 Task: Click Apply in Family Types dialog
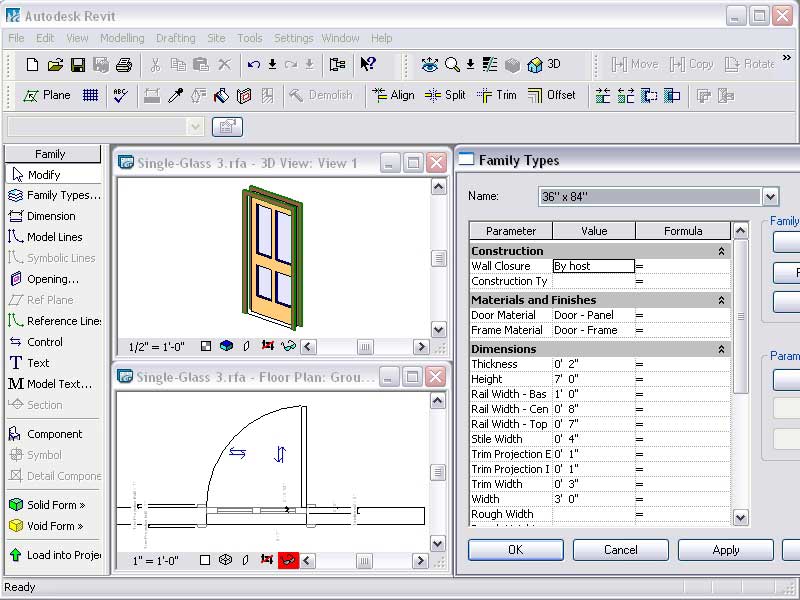726,550
